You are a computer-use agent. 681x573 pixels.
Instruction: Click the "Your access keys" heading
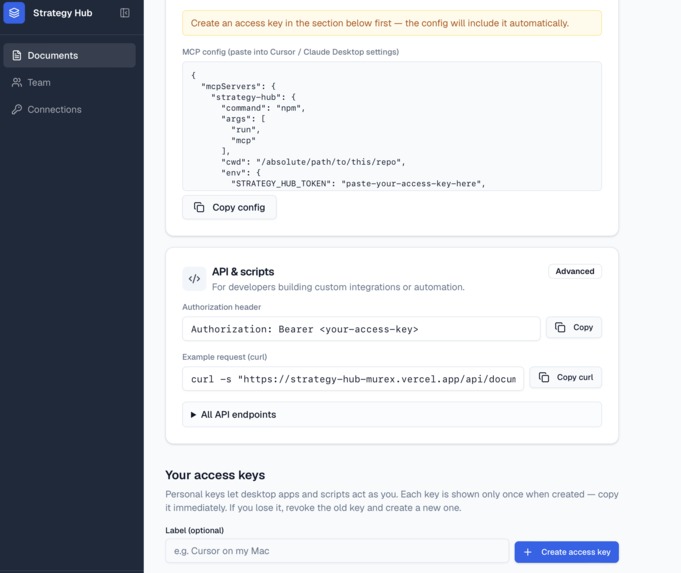pyautogui.click(x=215, y=475)
